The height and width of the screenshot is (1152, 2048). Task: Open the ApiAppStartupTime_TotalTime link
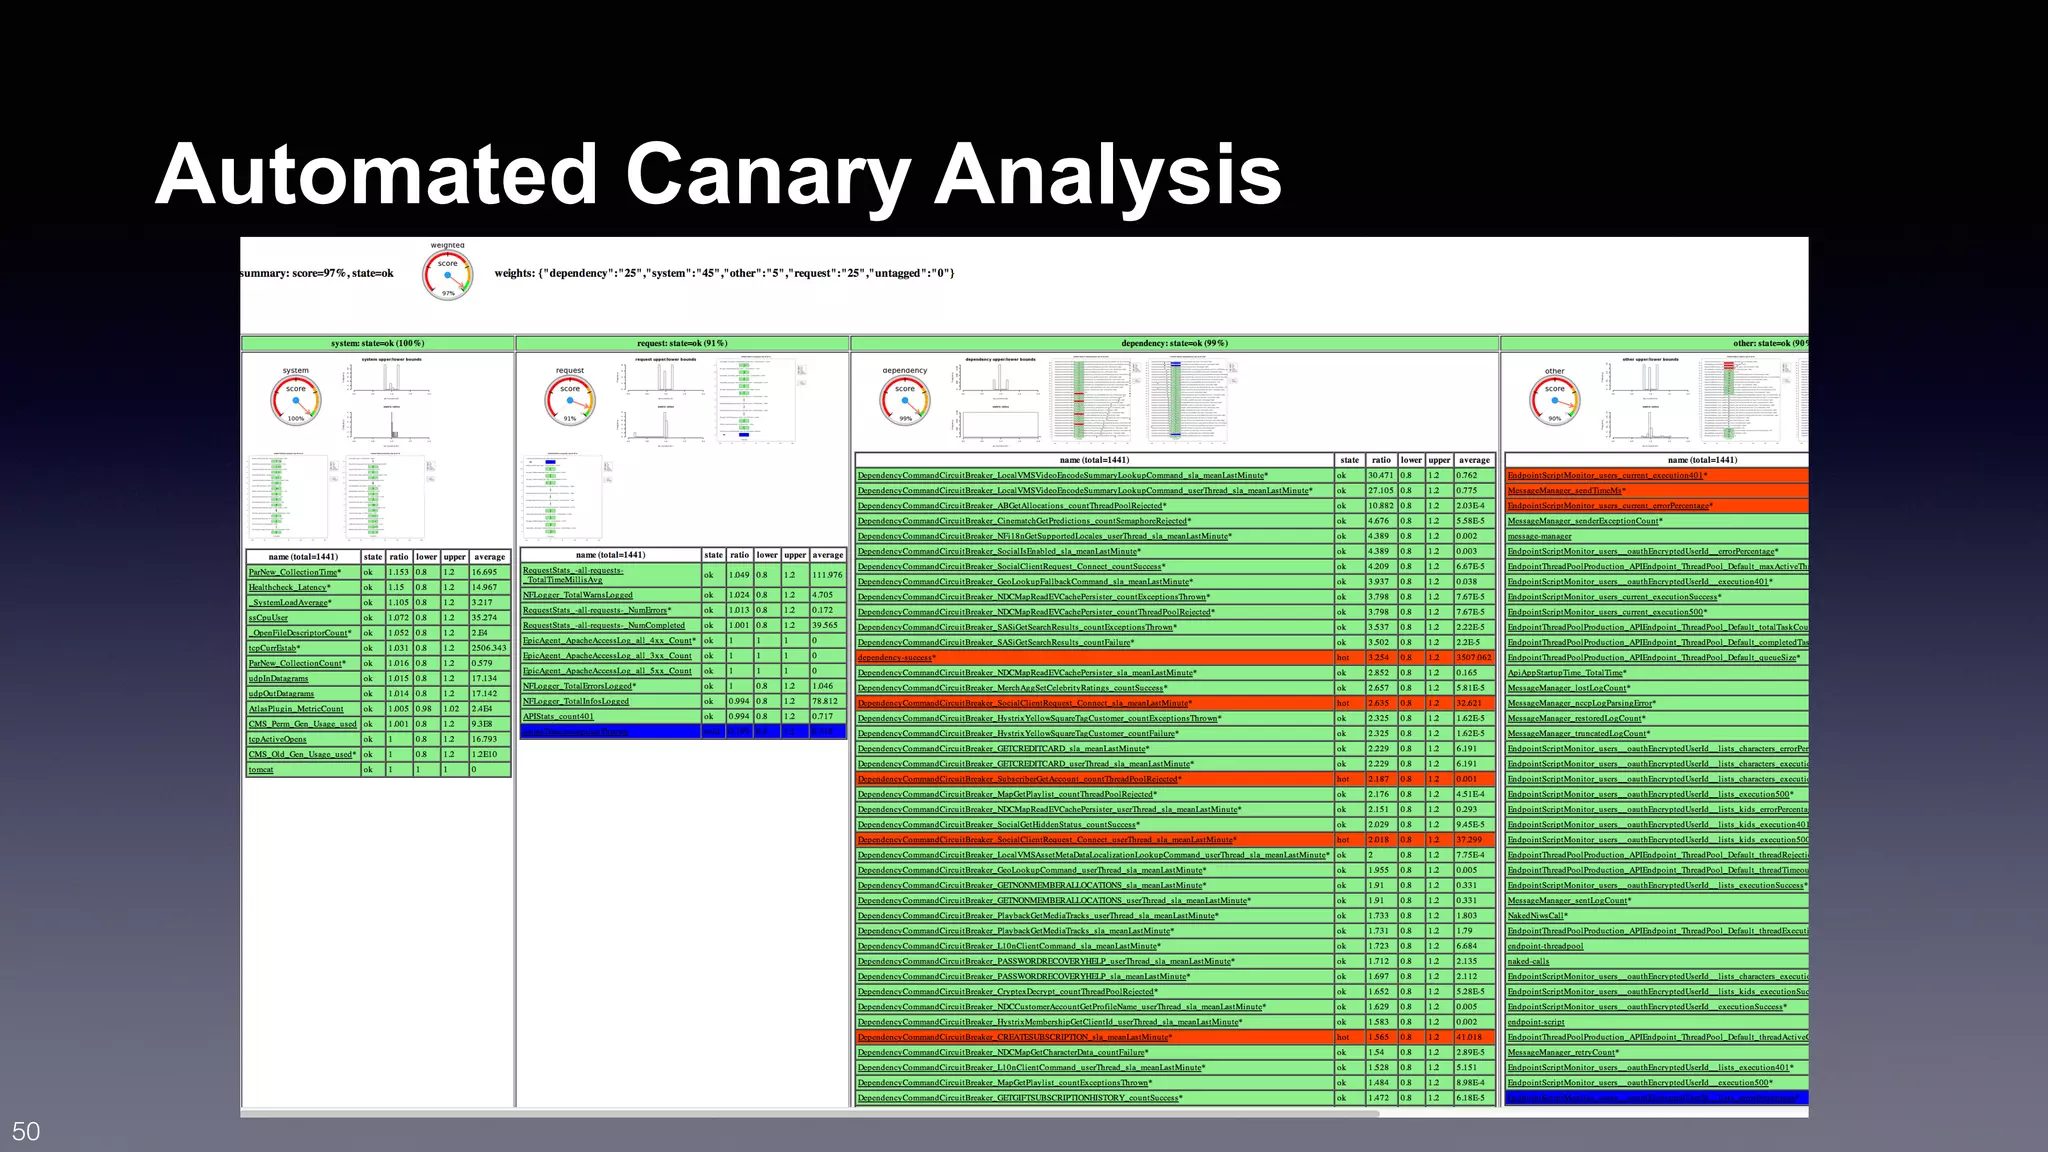(1567, 673)
